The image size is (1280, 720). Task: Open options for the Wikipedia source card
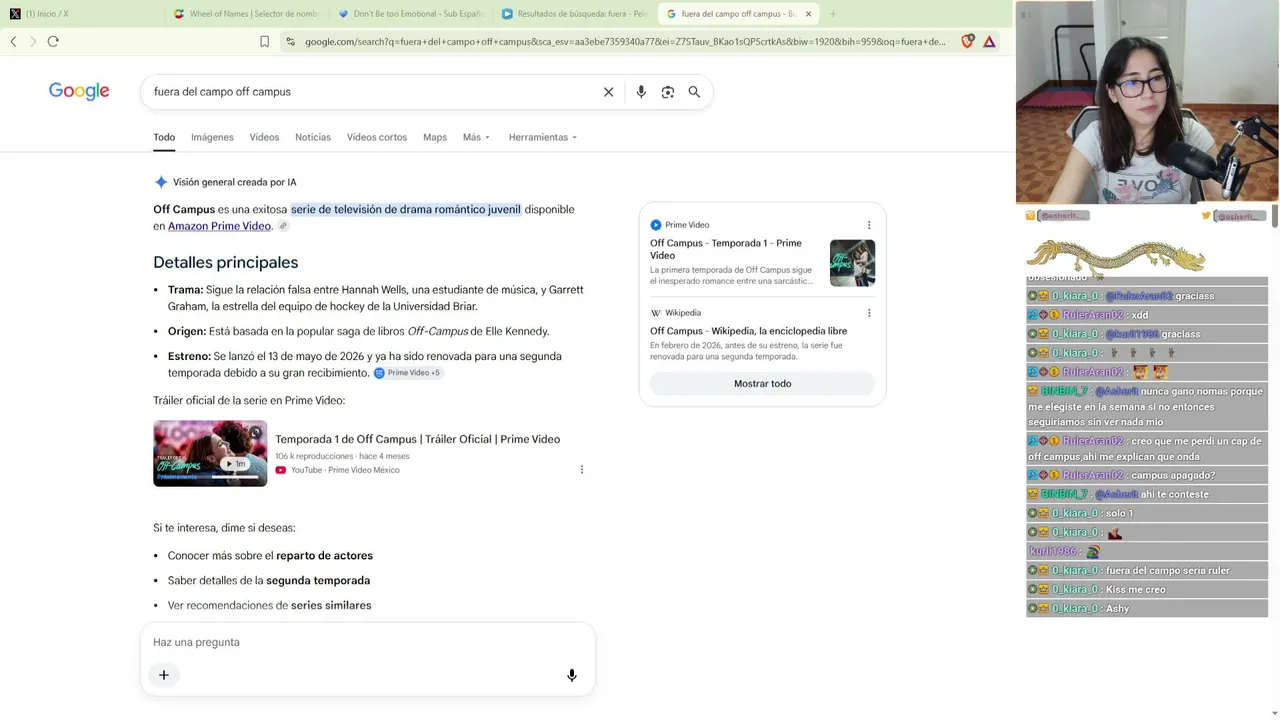pos(869,313)
